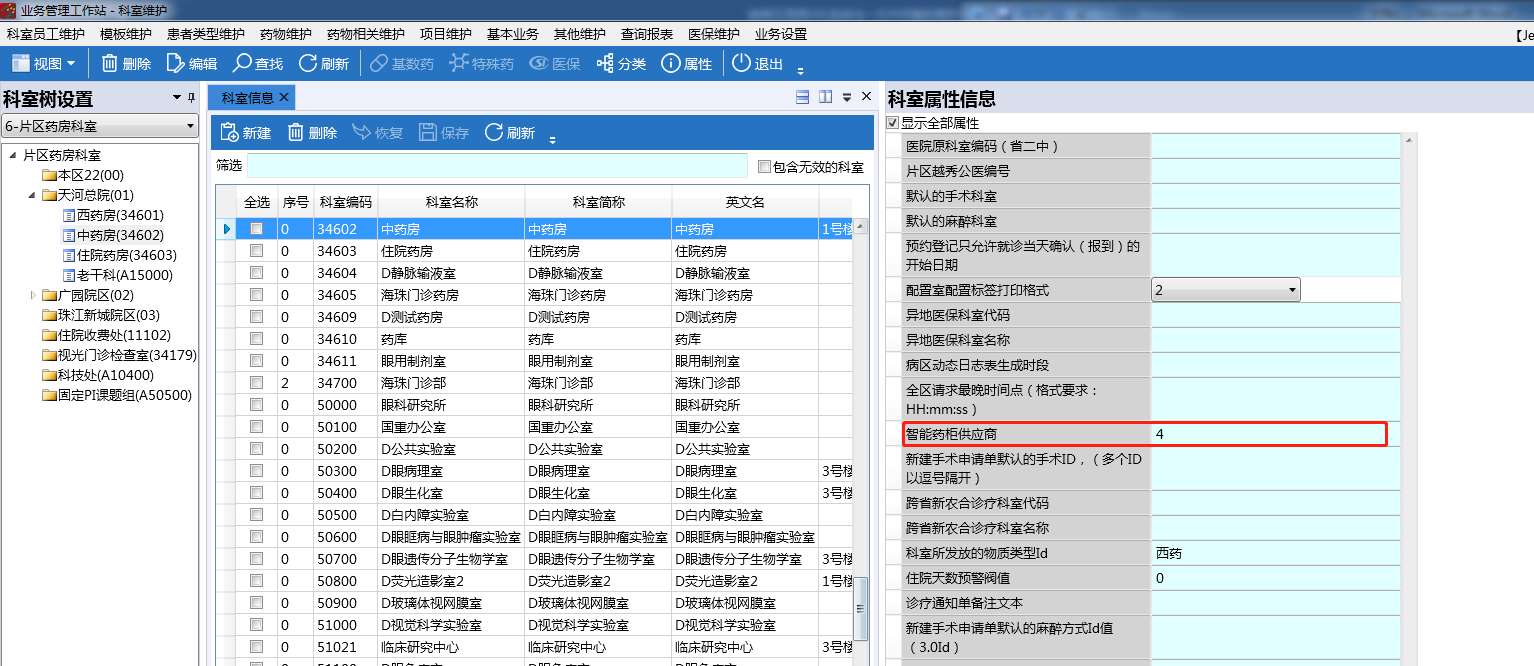Enable 包含无效的科室 checkbox

click(764, 167)
